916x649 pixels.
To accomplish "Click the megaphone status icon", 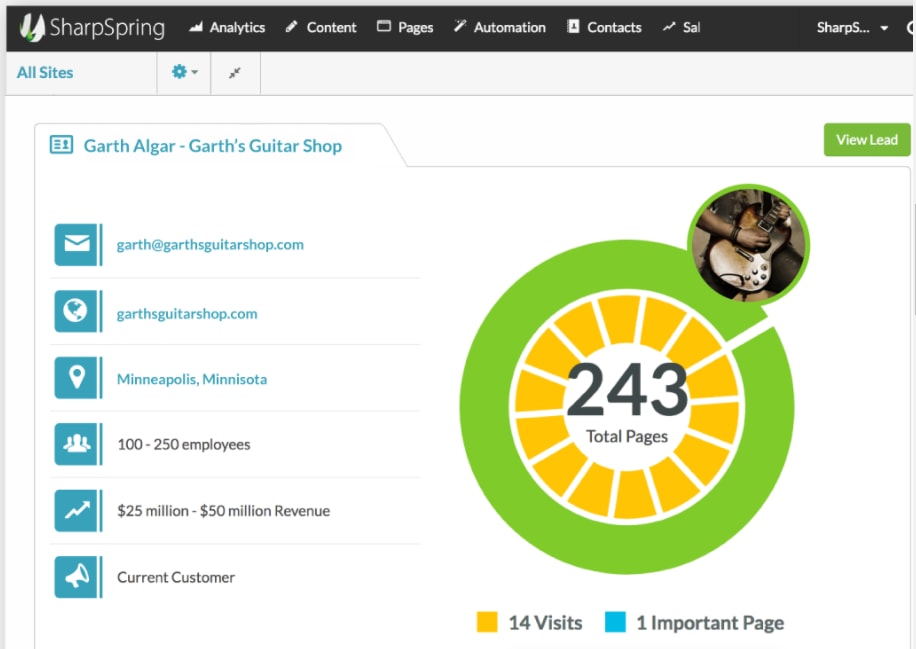I will click(77, 577).
